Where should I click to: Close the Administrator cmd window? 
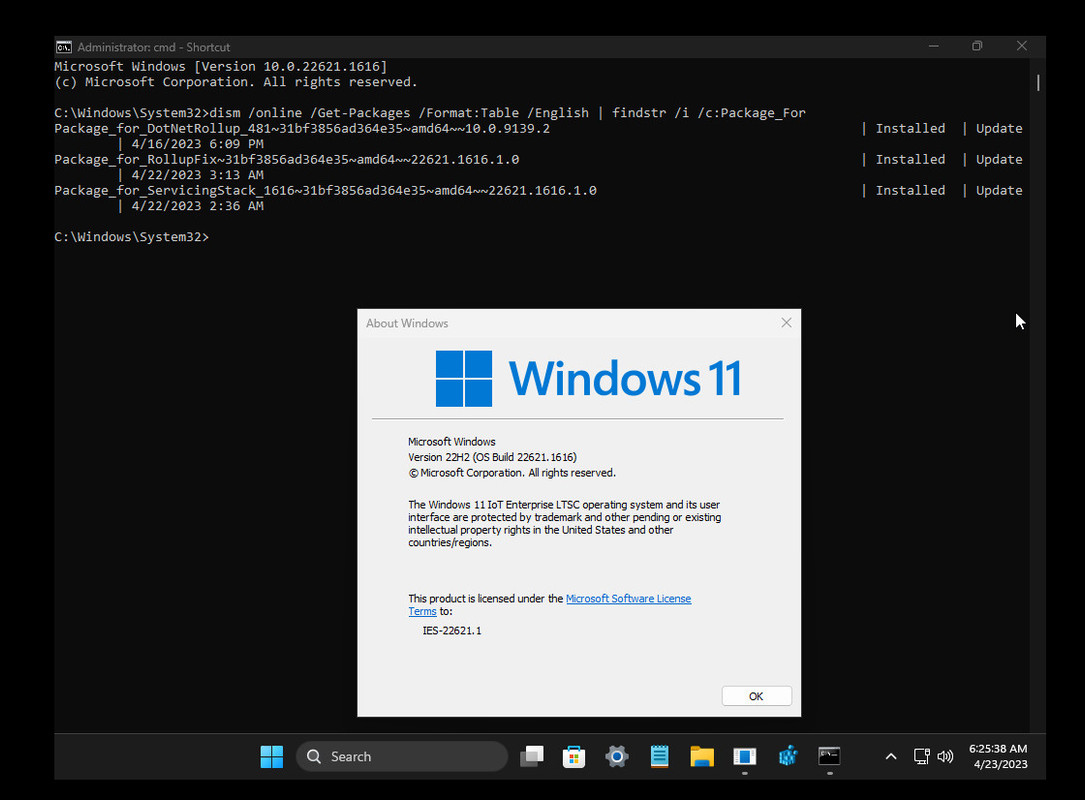click(x=1021, y=46)
